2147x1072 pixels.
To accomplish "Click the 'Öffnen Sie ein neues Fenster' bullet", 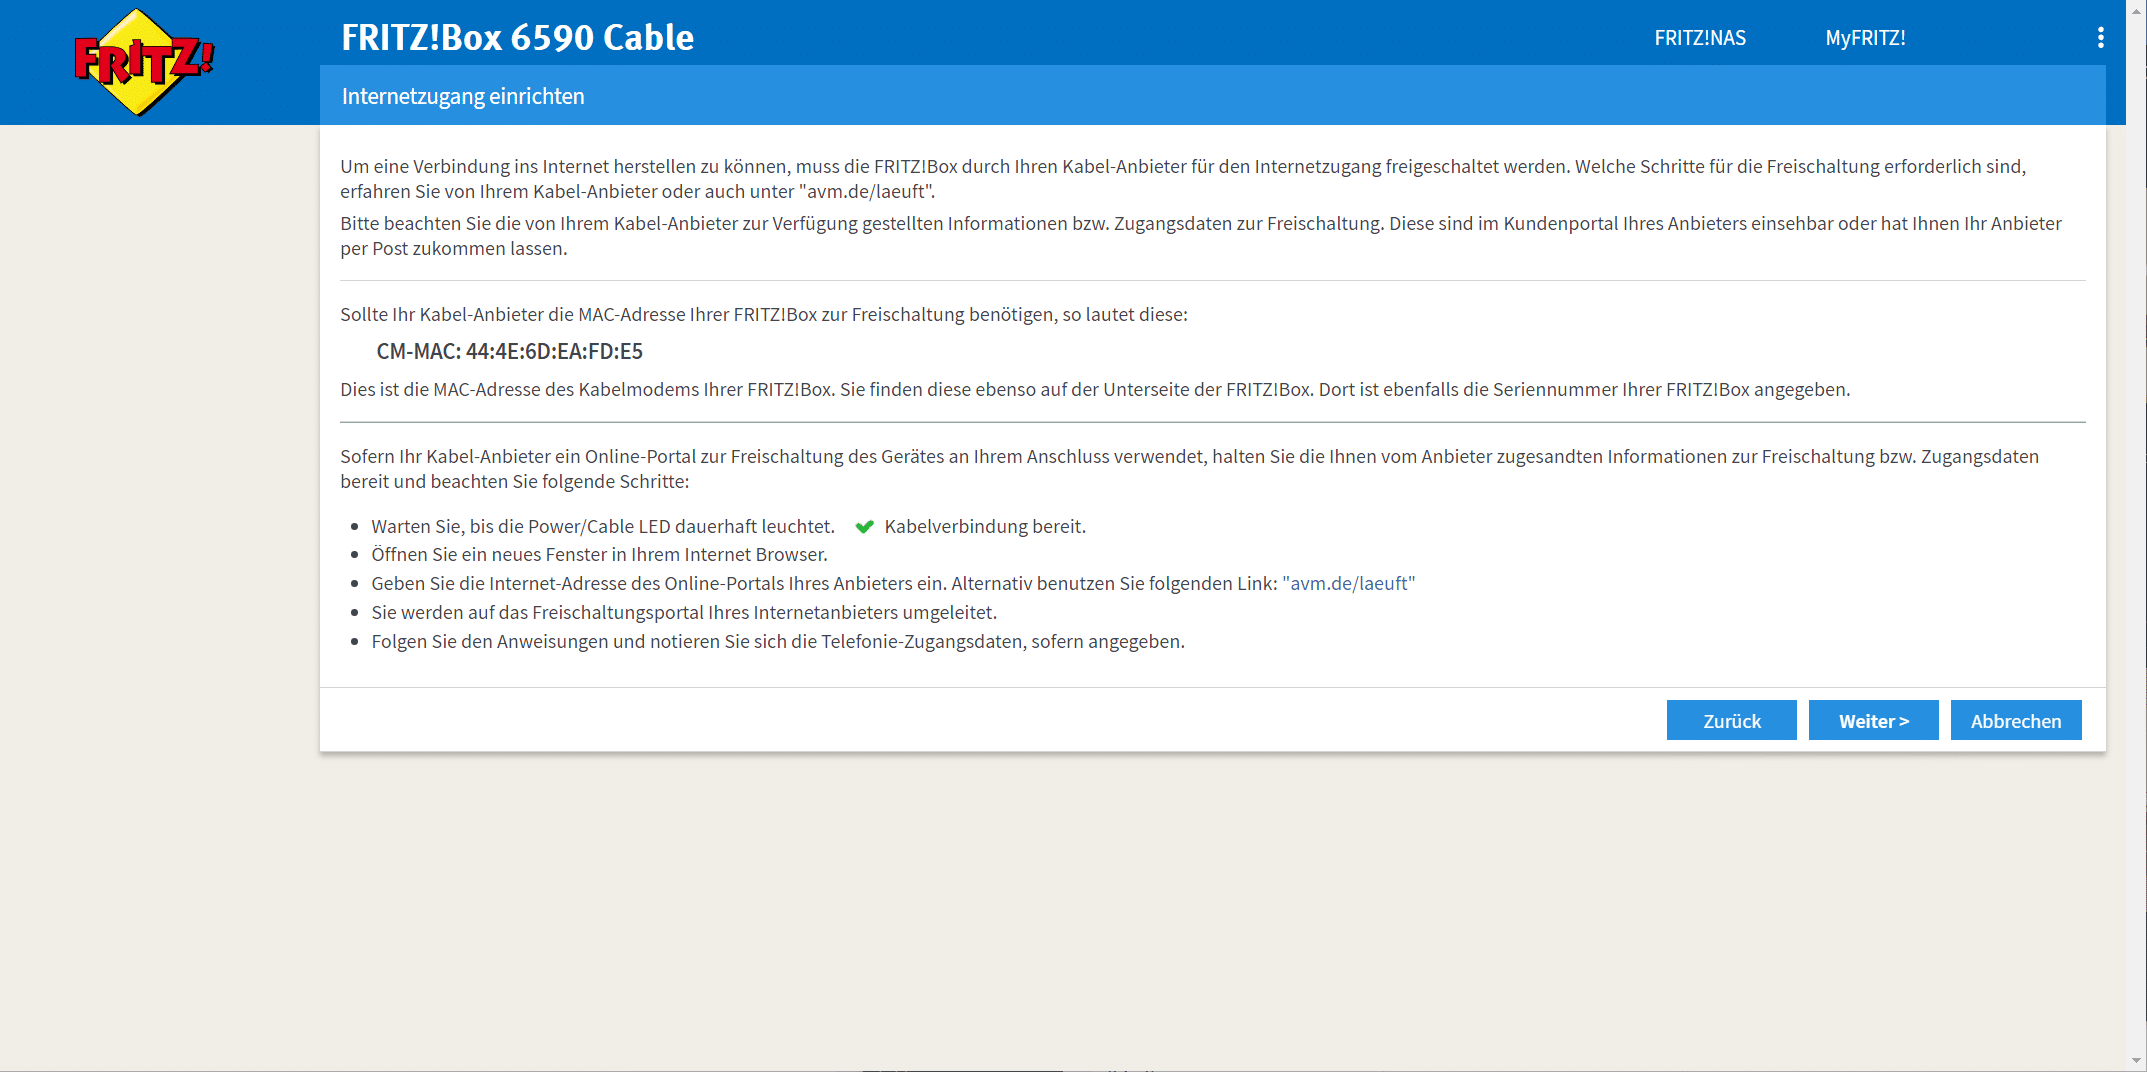I will click(x=599, y=555).
